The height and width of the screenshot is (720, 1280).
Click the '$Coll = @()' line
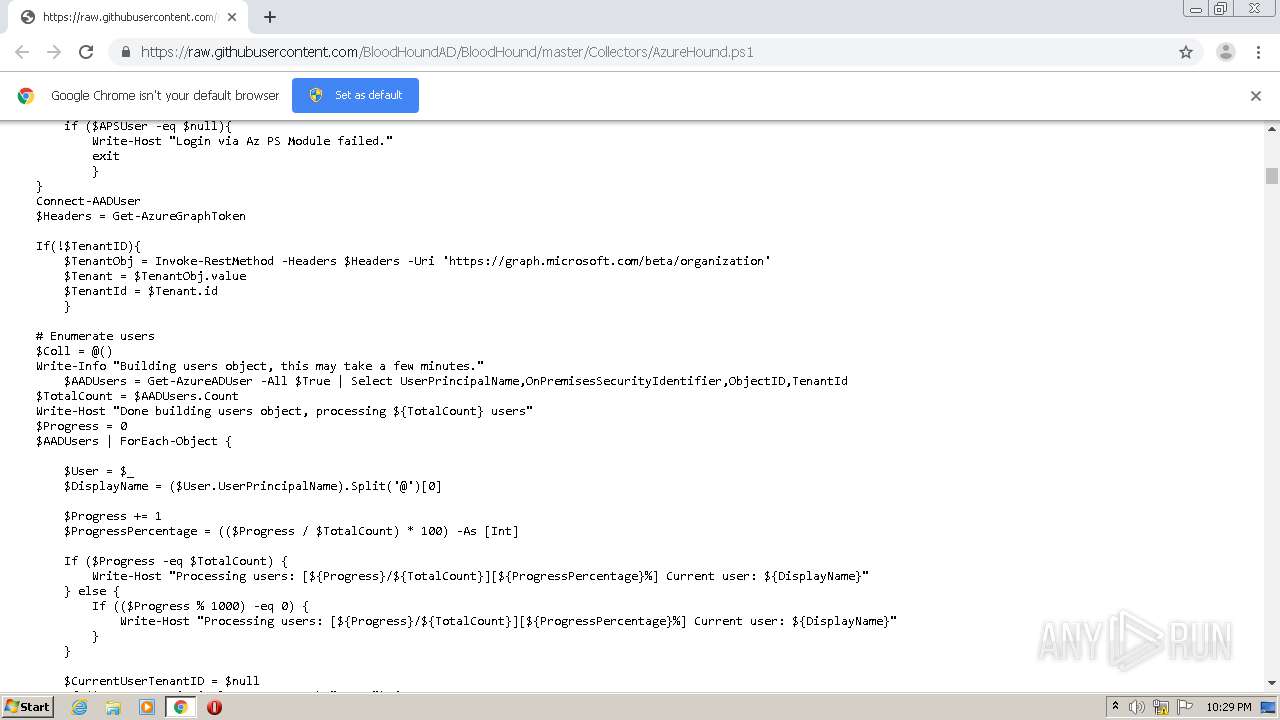pos(74,351)
